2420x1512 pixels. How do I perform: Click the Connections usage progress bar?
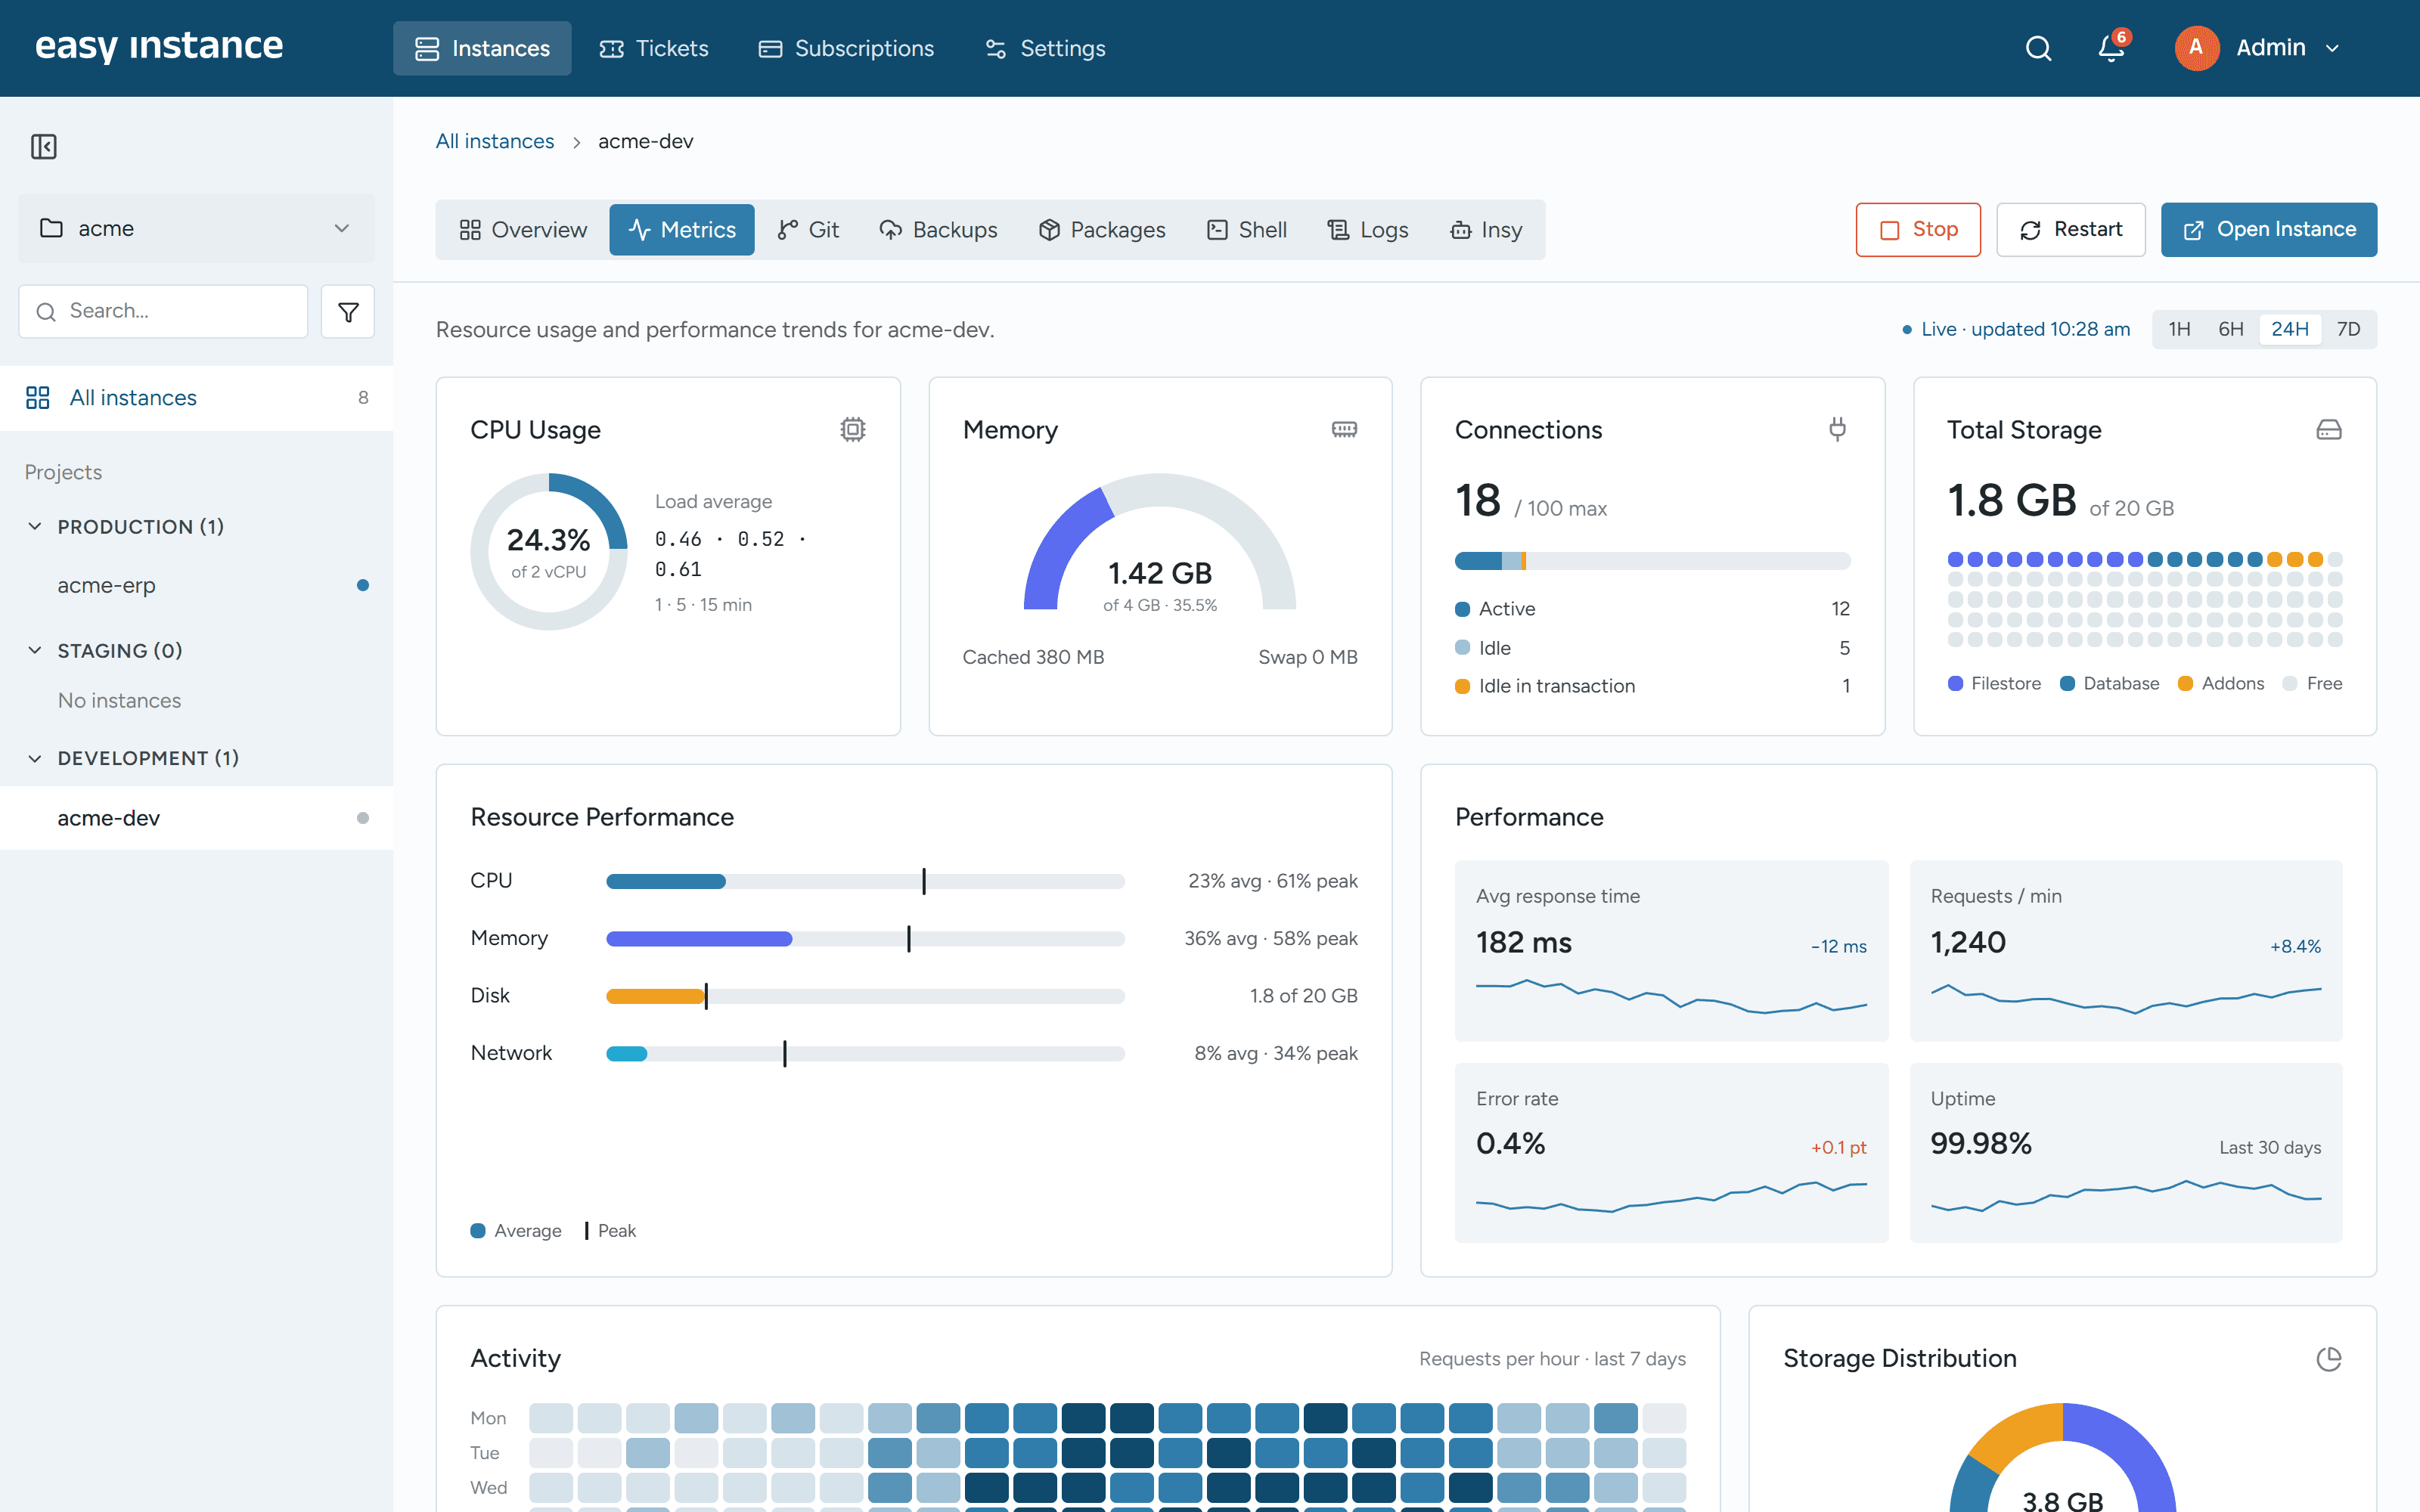tap(1652, 561)
